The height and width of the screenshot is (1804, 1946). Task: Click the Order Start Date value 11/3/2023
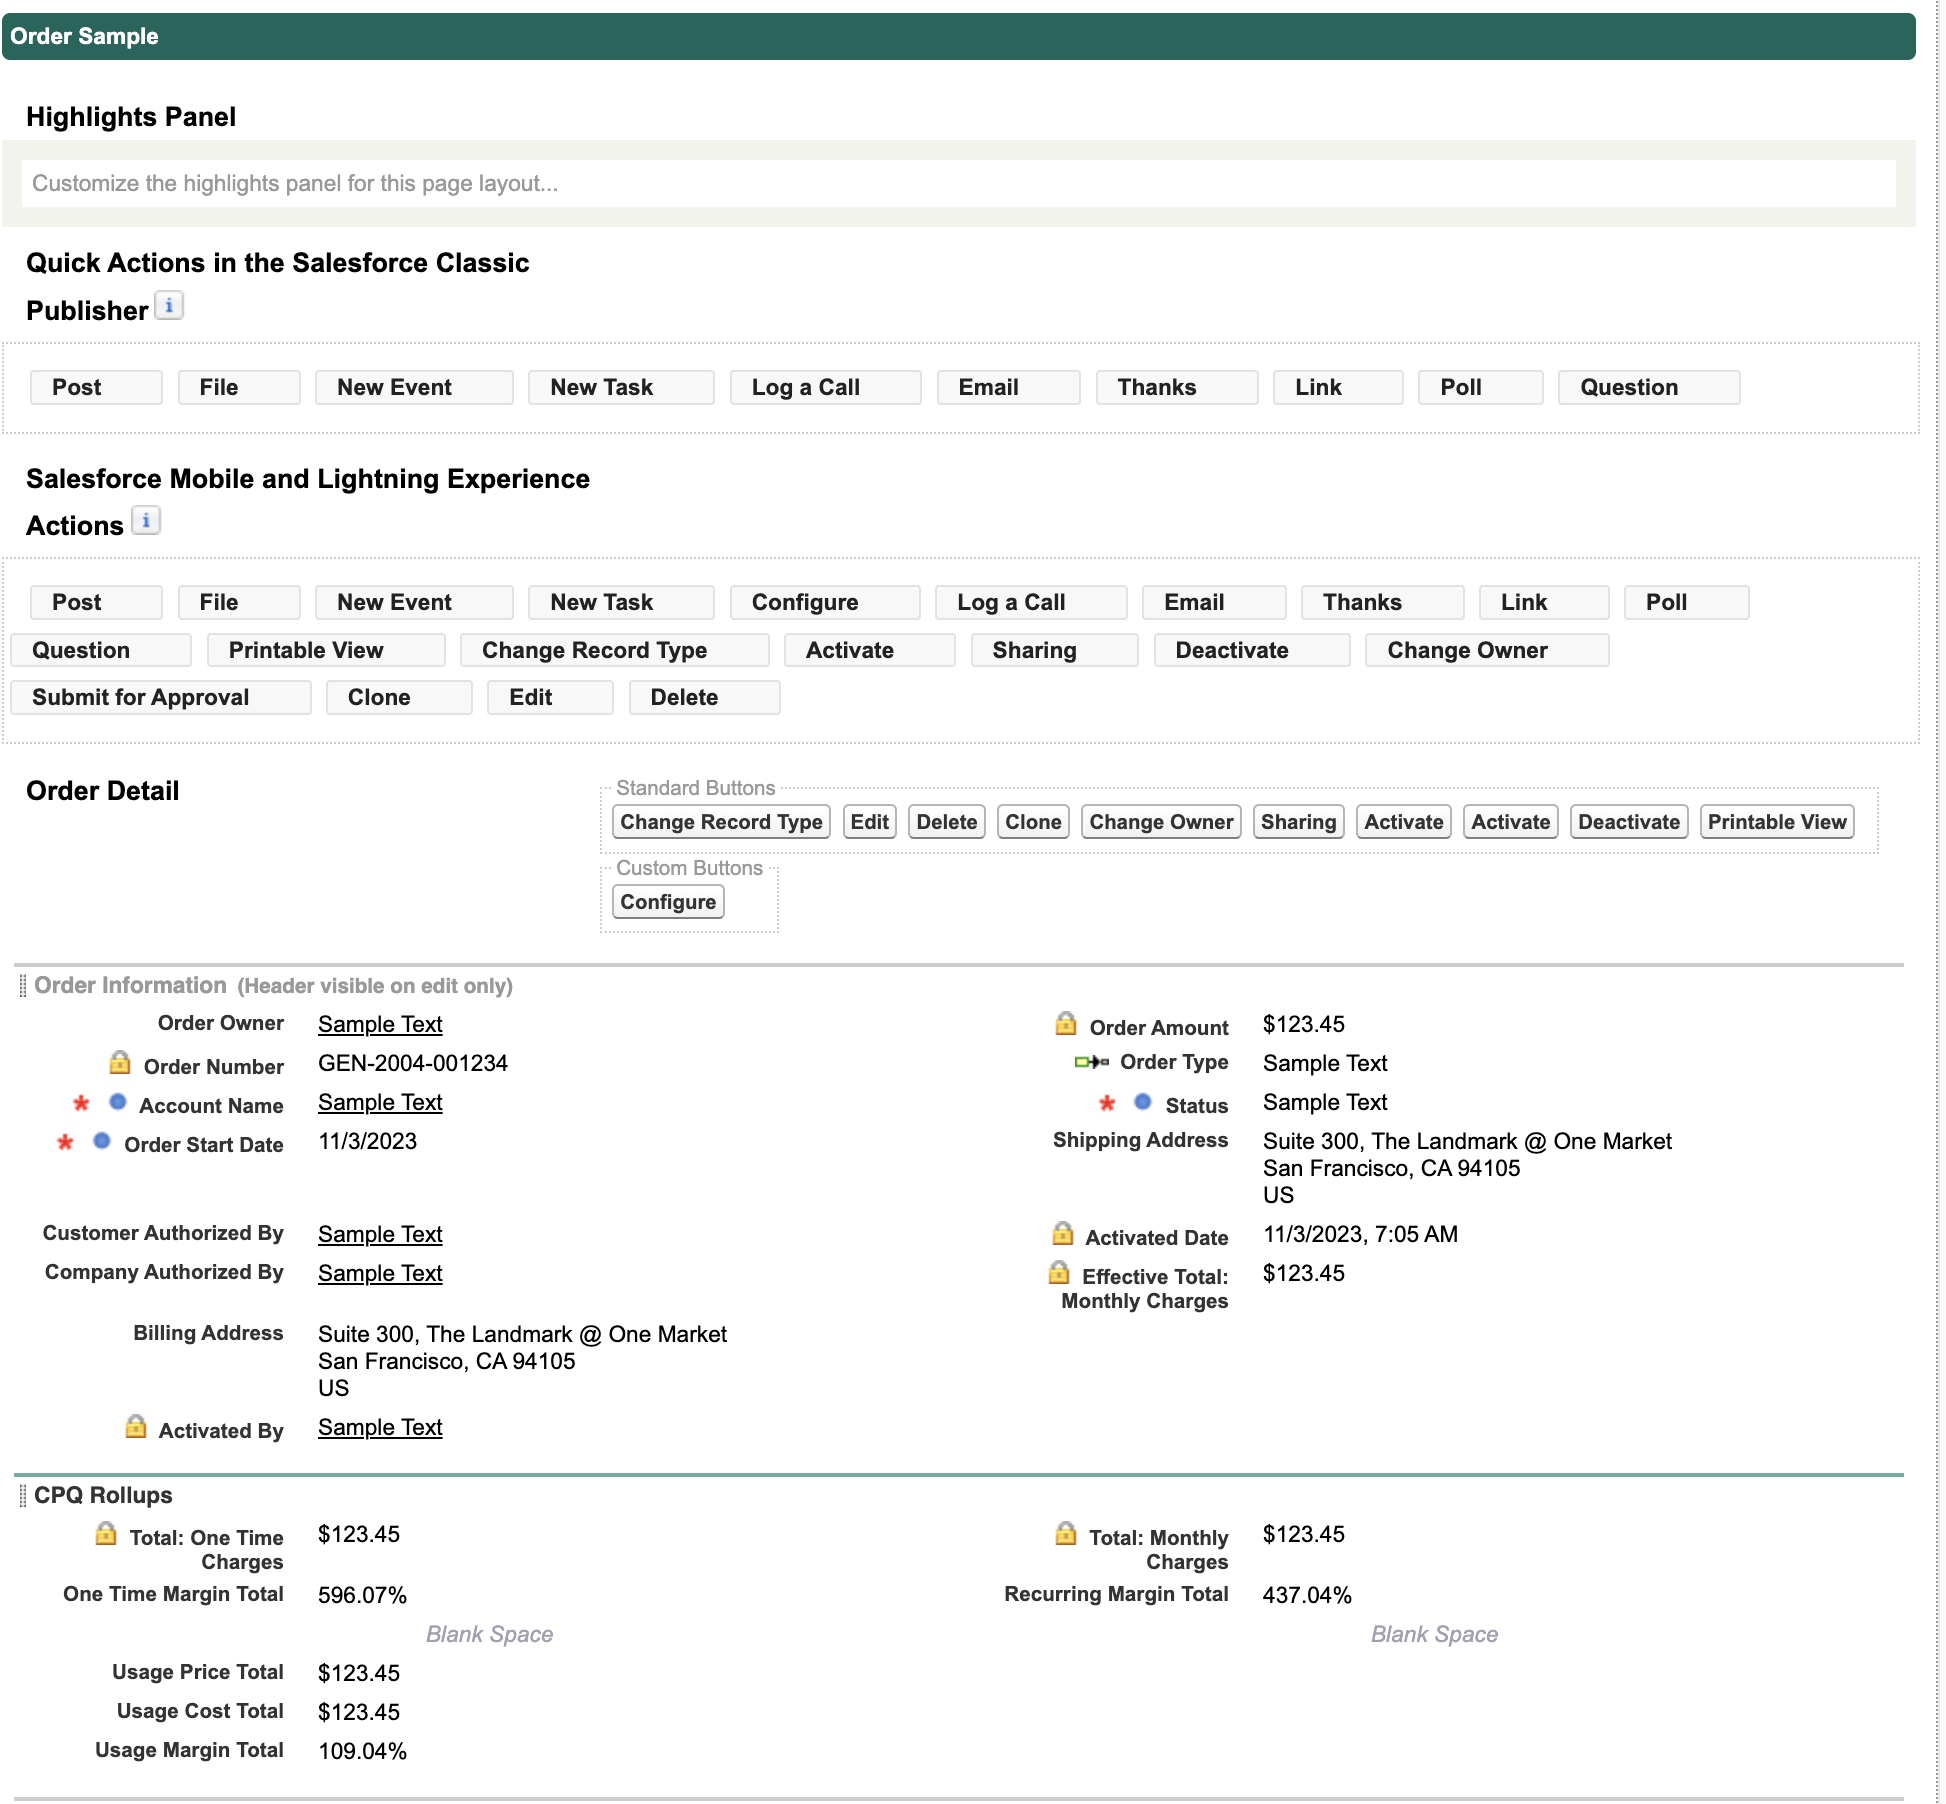[x=367, y=1141]
